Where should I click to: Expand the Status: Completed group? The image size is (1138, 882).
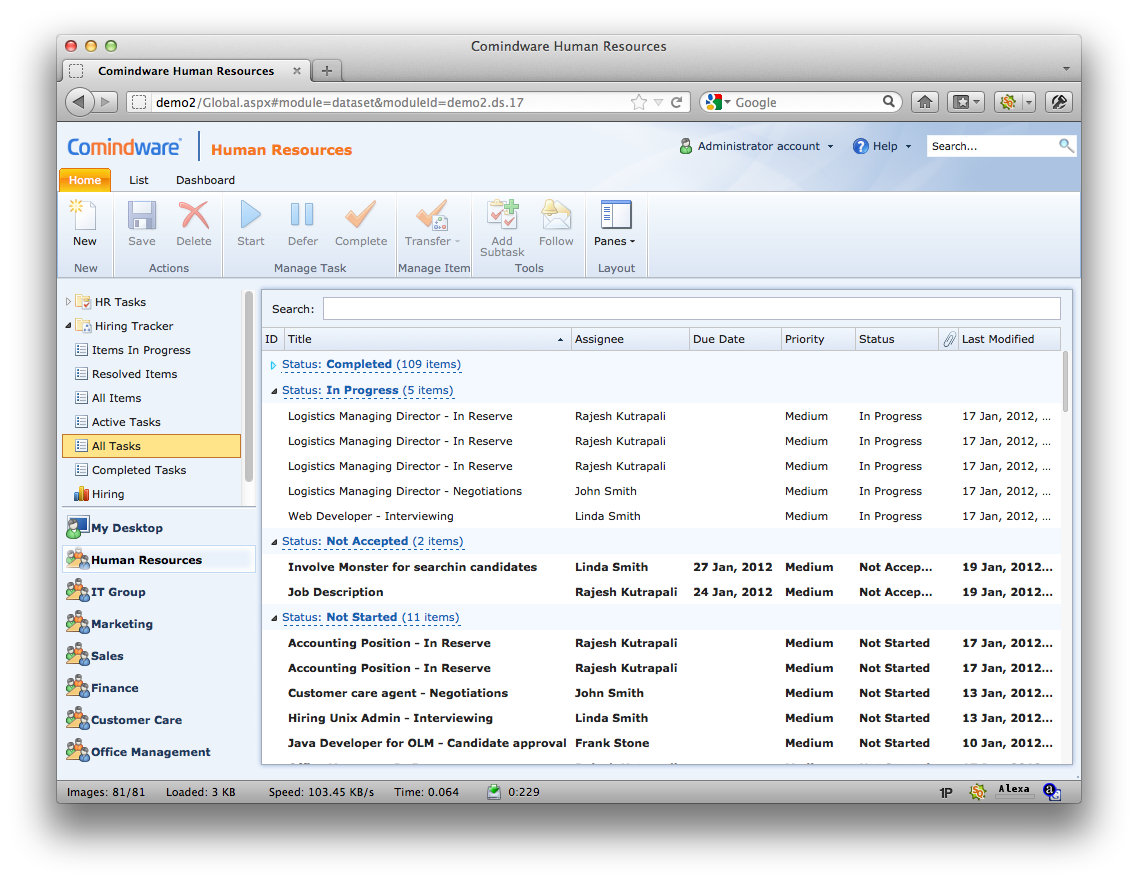273,364
